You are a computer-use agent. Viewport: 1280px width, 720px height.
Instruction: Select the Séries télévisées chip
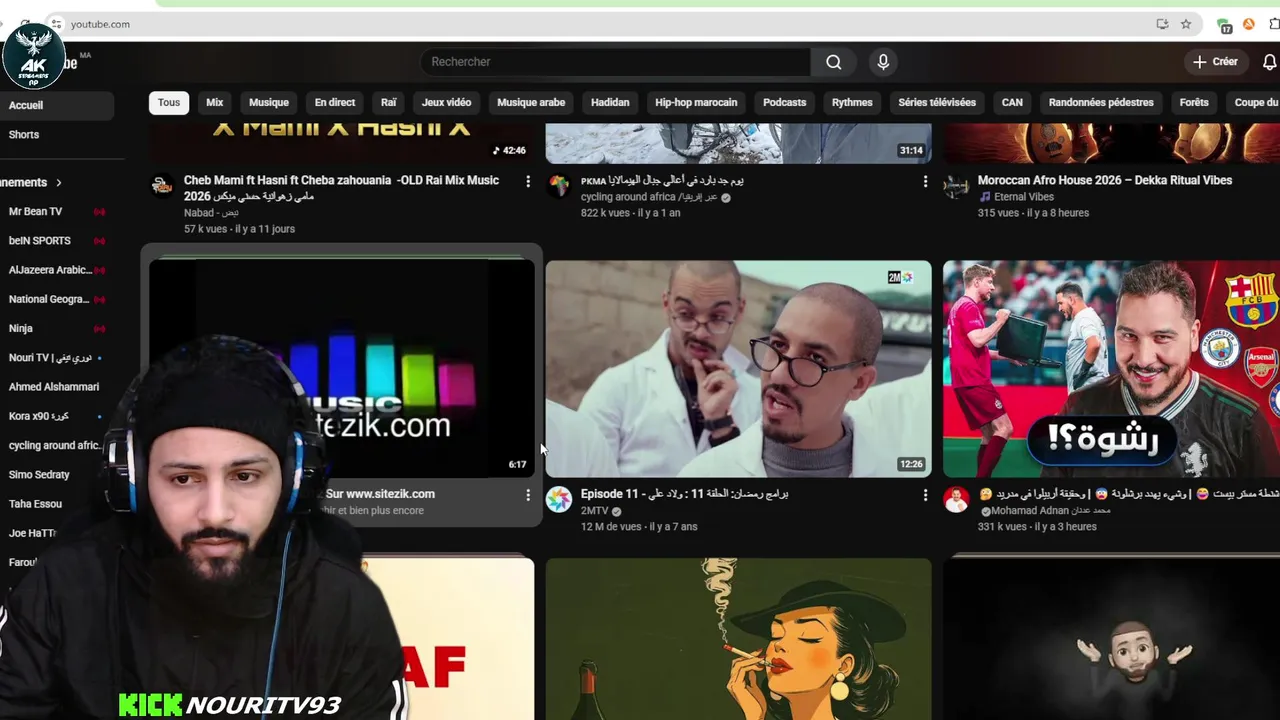pyautogui.click(x=937, y=102)
